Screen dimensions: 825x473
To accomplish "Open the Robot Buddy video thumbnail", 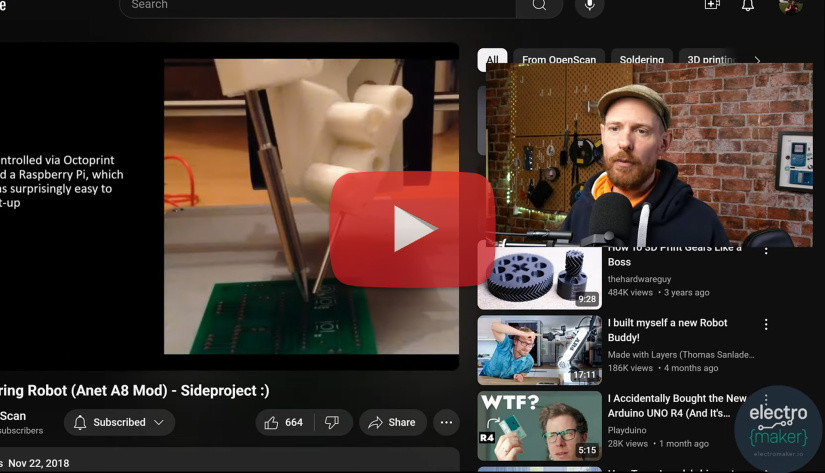I will click(539, 350).
